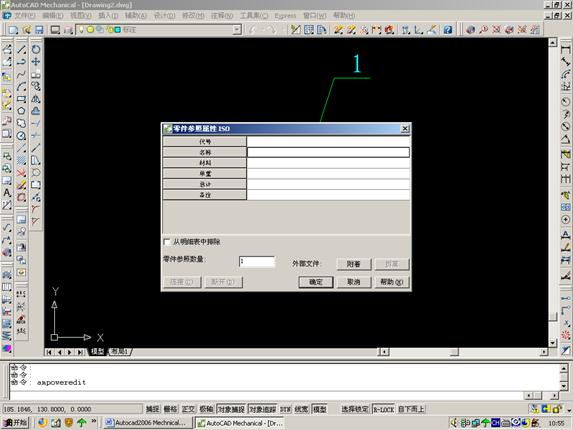Click the status bar tray menu arrow

(x=569, y=410)
